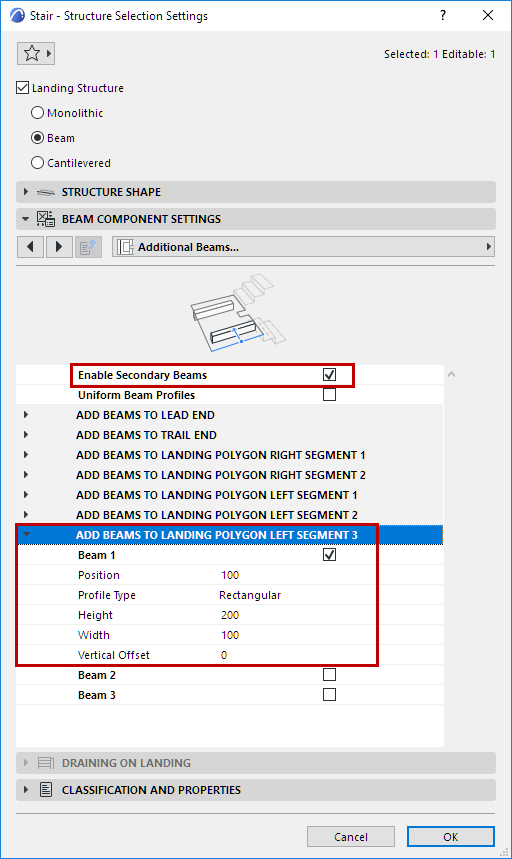
Task: Click the Beam Component Settings panel icon
Action: [45, 219]
